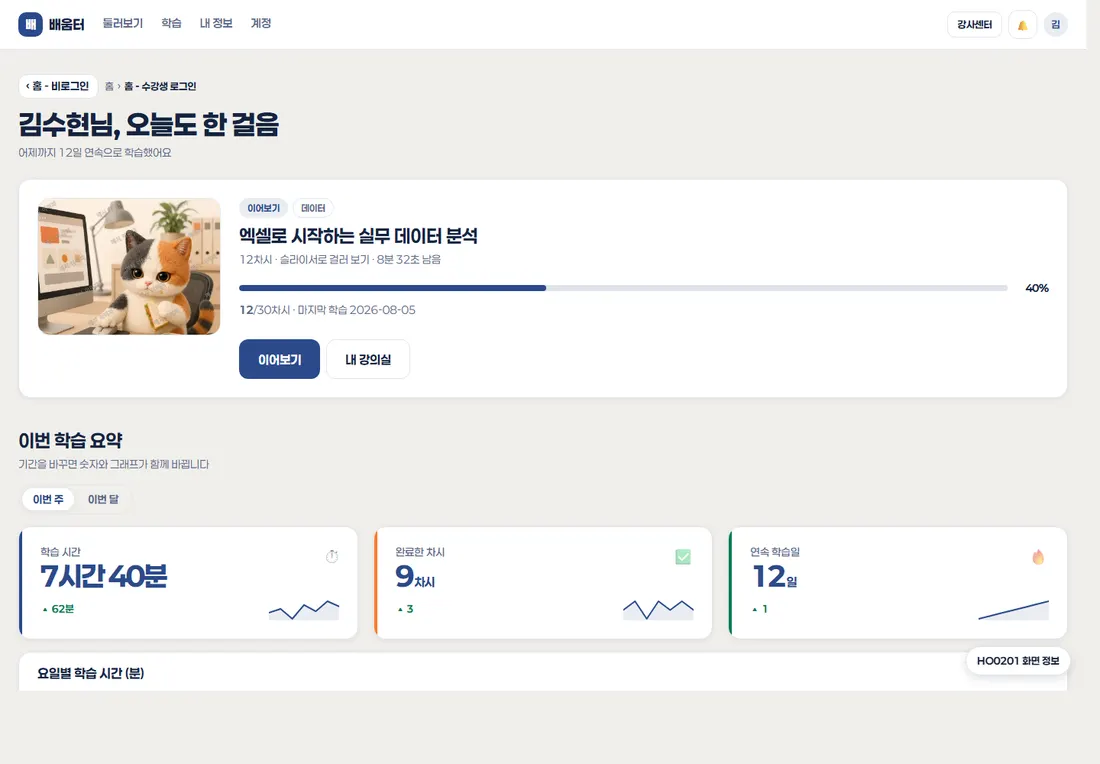The image size is (1100, 764).
Task: Click the 학습 시간 sparkline chart
Action: click(x=304, y=610)
